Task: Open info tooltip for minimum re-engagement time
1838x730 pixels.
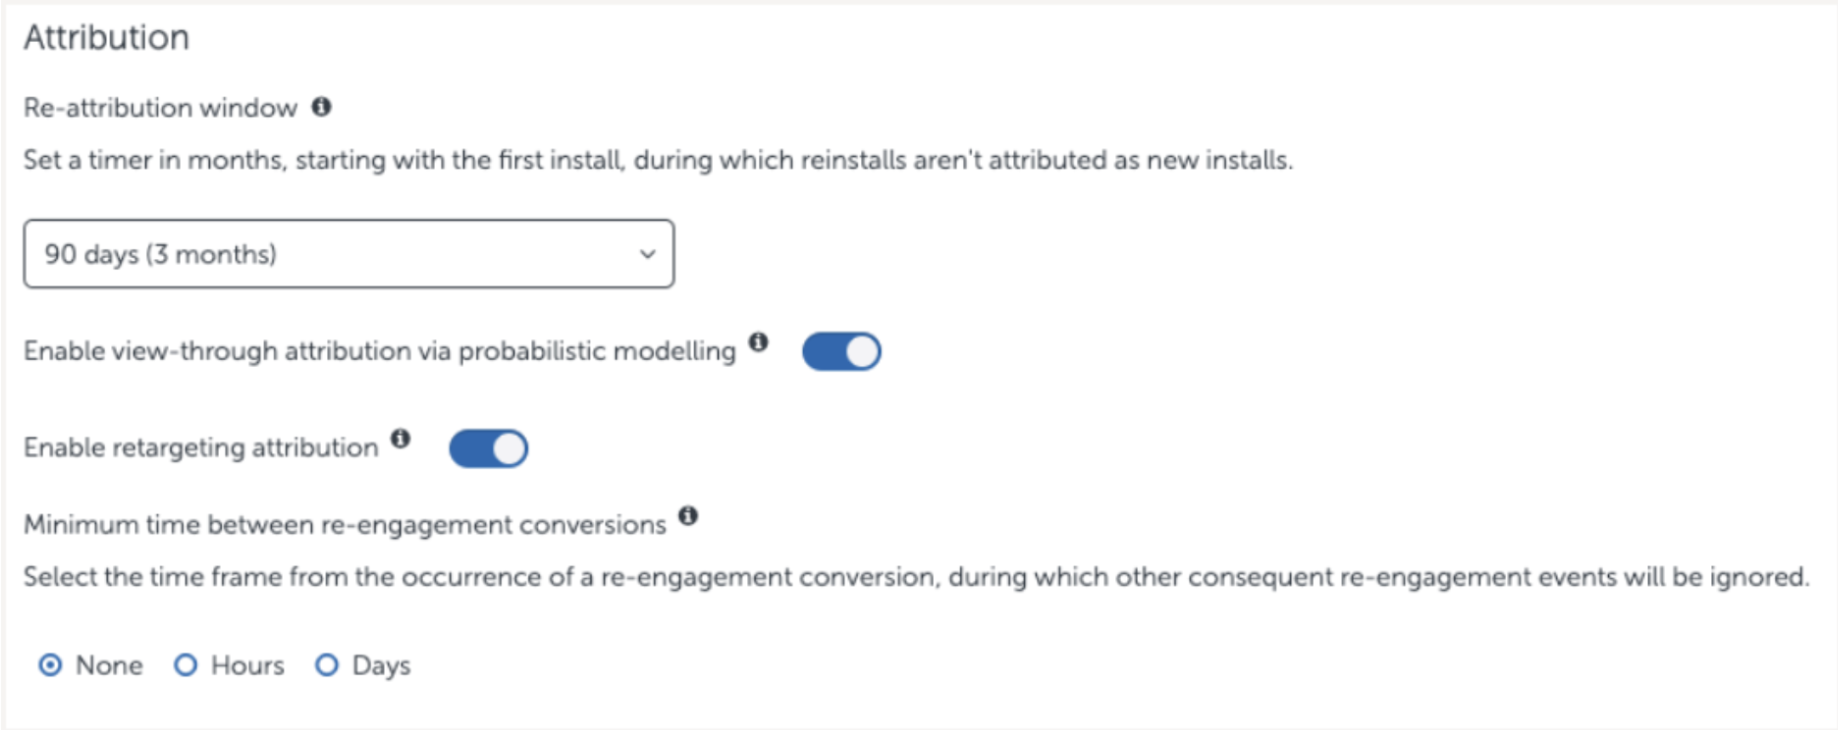Action: pyautogui.click(x=688, y=516)
